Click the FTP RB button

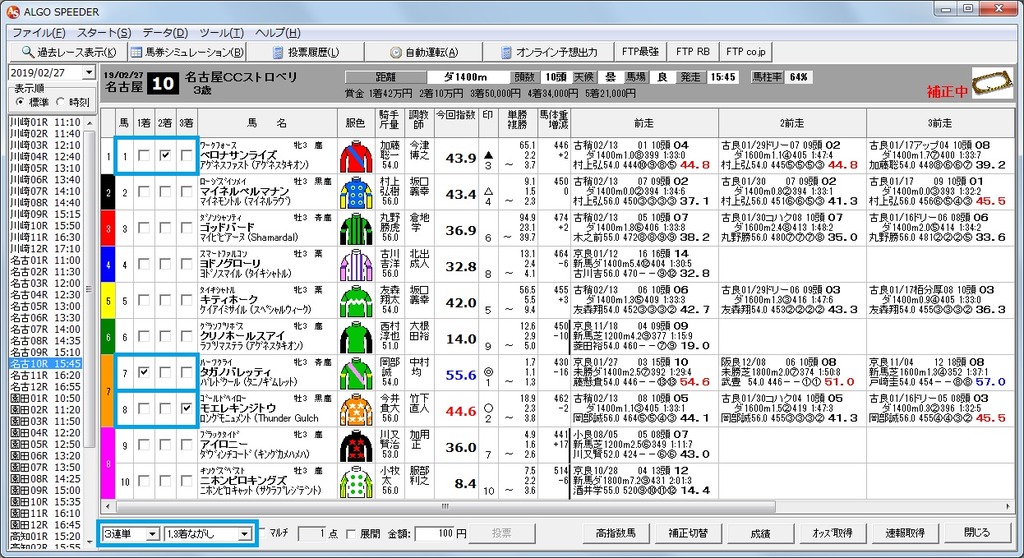point(692,52)
